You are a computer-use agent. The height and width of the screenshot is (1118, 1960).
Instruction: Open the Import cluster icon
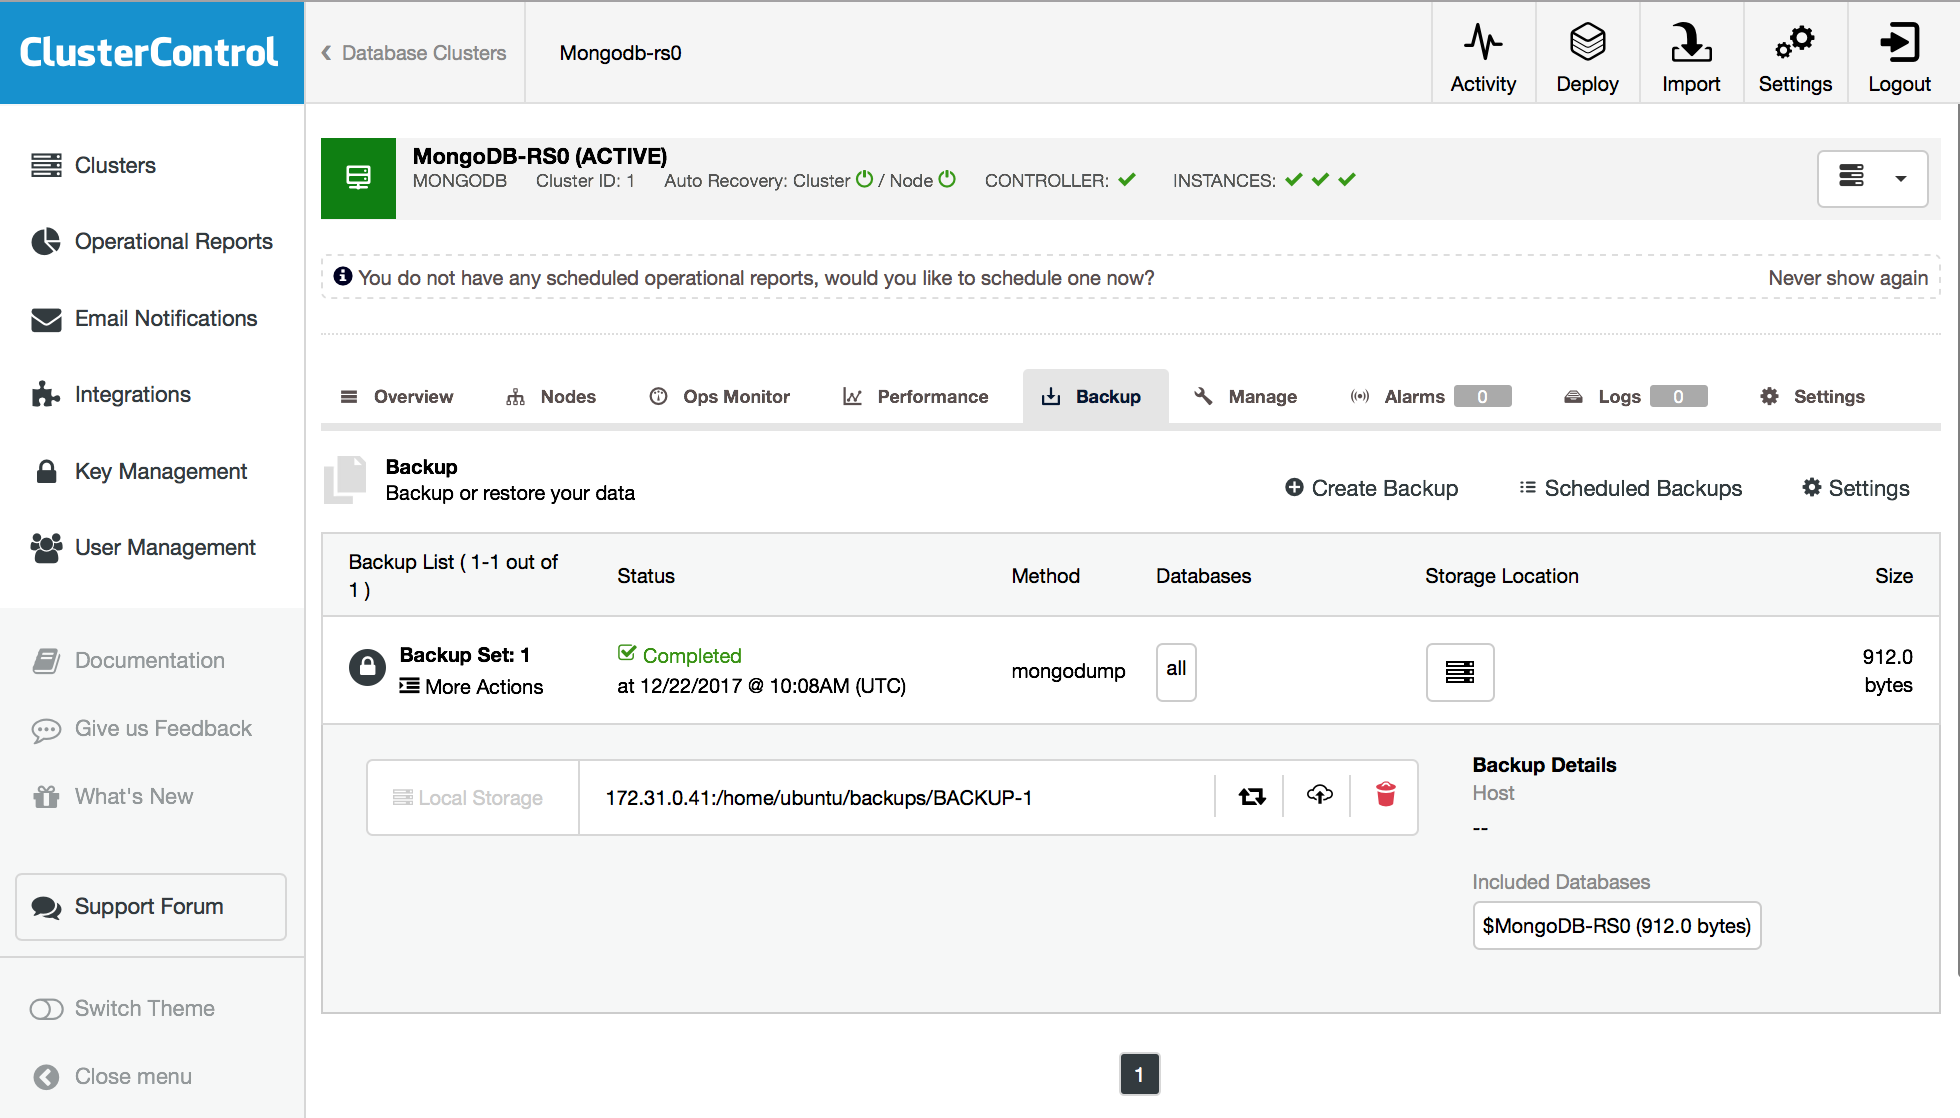1691,42
